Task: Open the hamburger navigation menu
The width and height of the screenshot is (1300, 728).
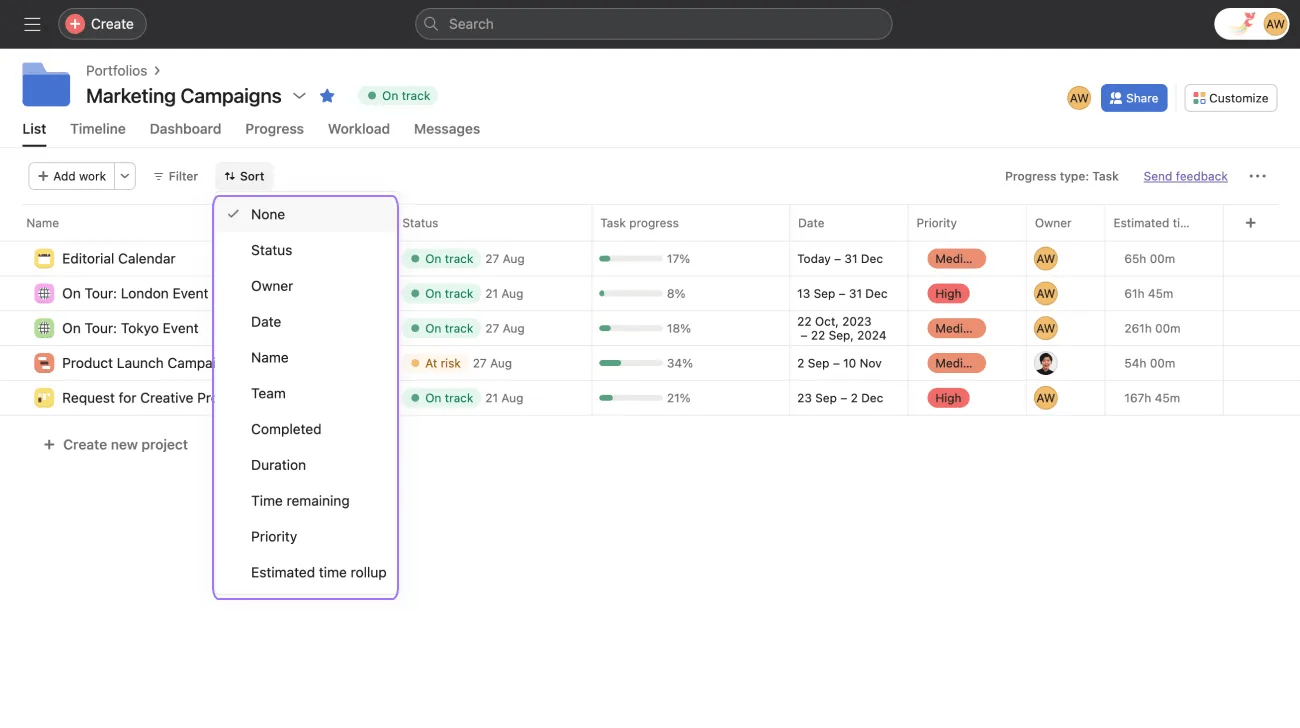Action: coord(32,24)
